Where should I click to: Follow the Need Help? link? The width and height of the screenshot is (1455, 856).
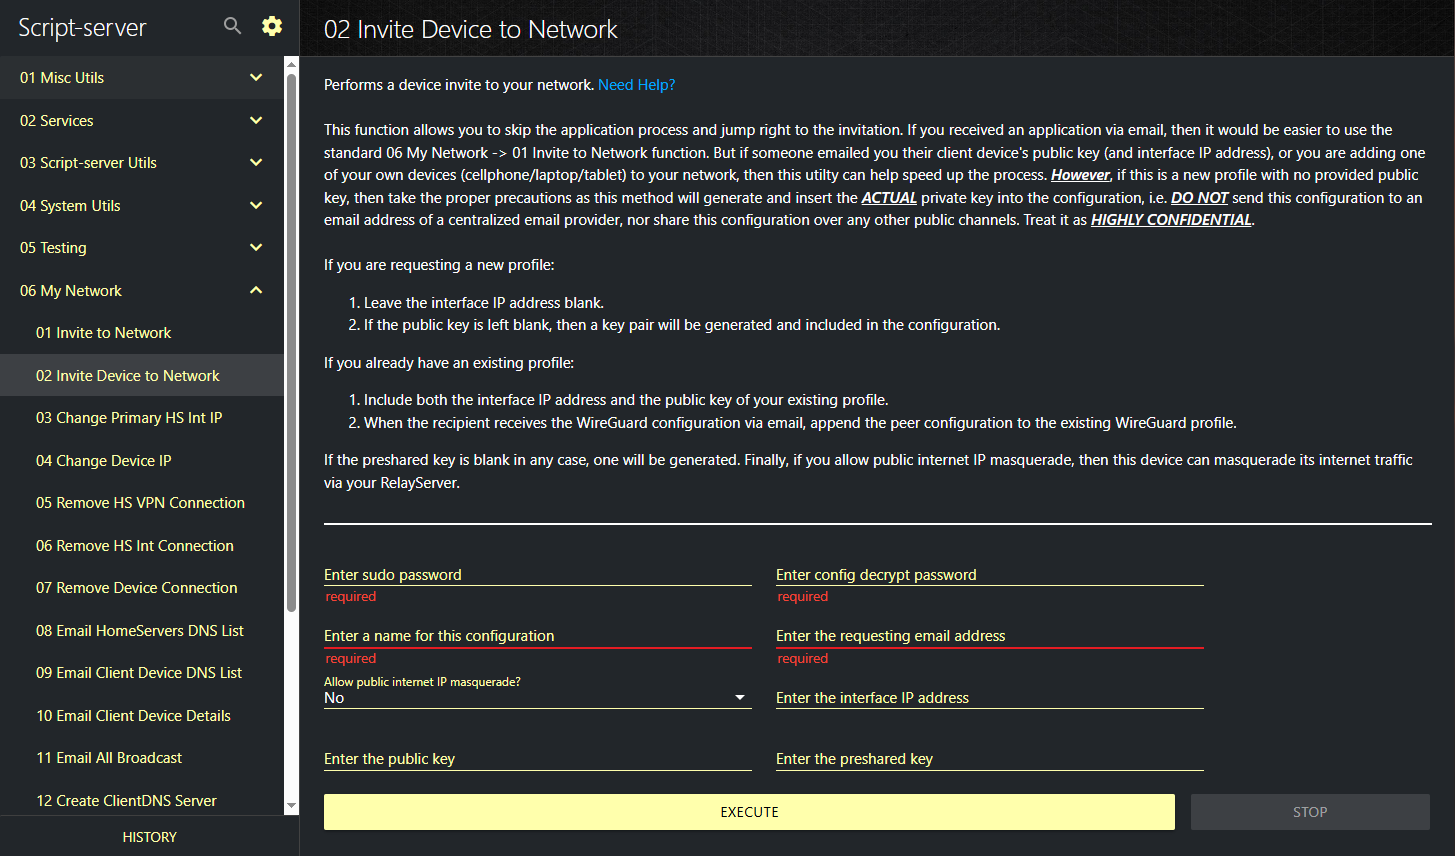[x=636, y=85]
